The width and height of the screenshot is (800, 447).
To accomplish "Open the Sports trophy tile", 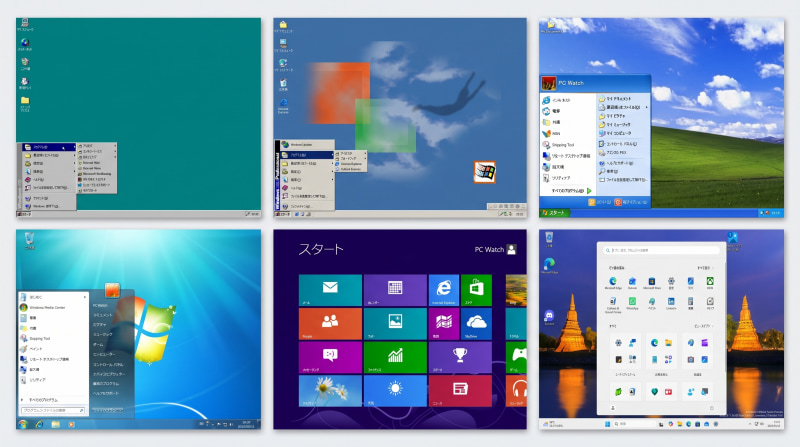I will 460,357.
